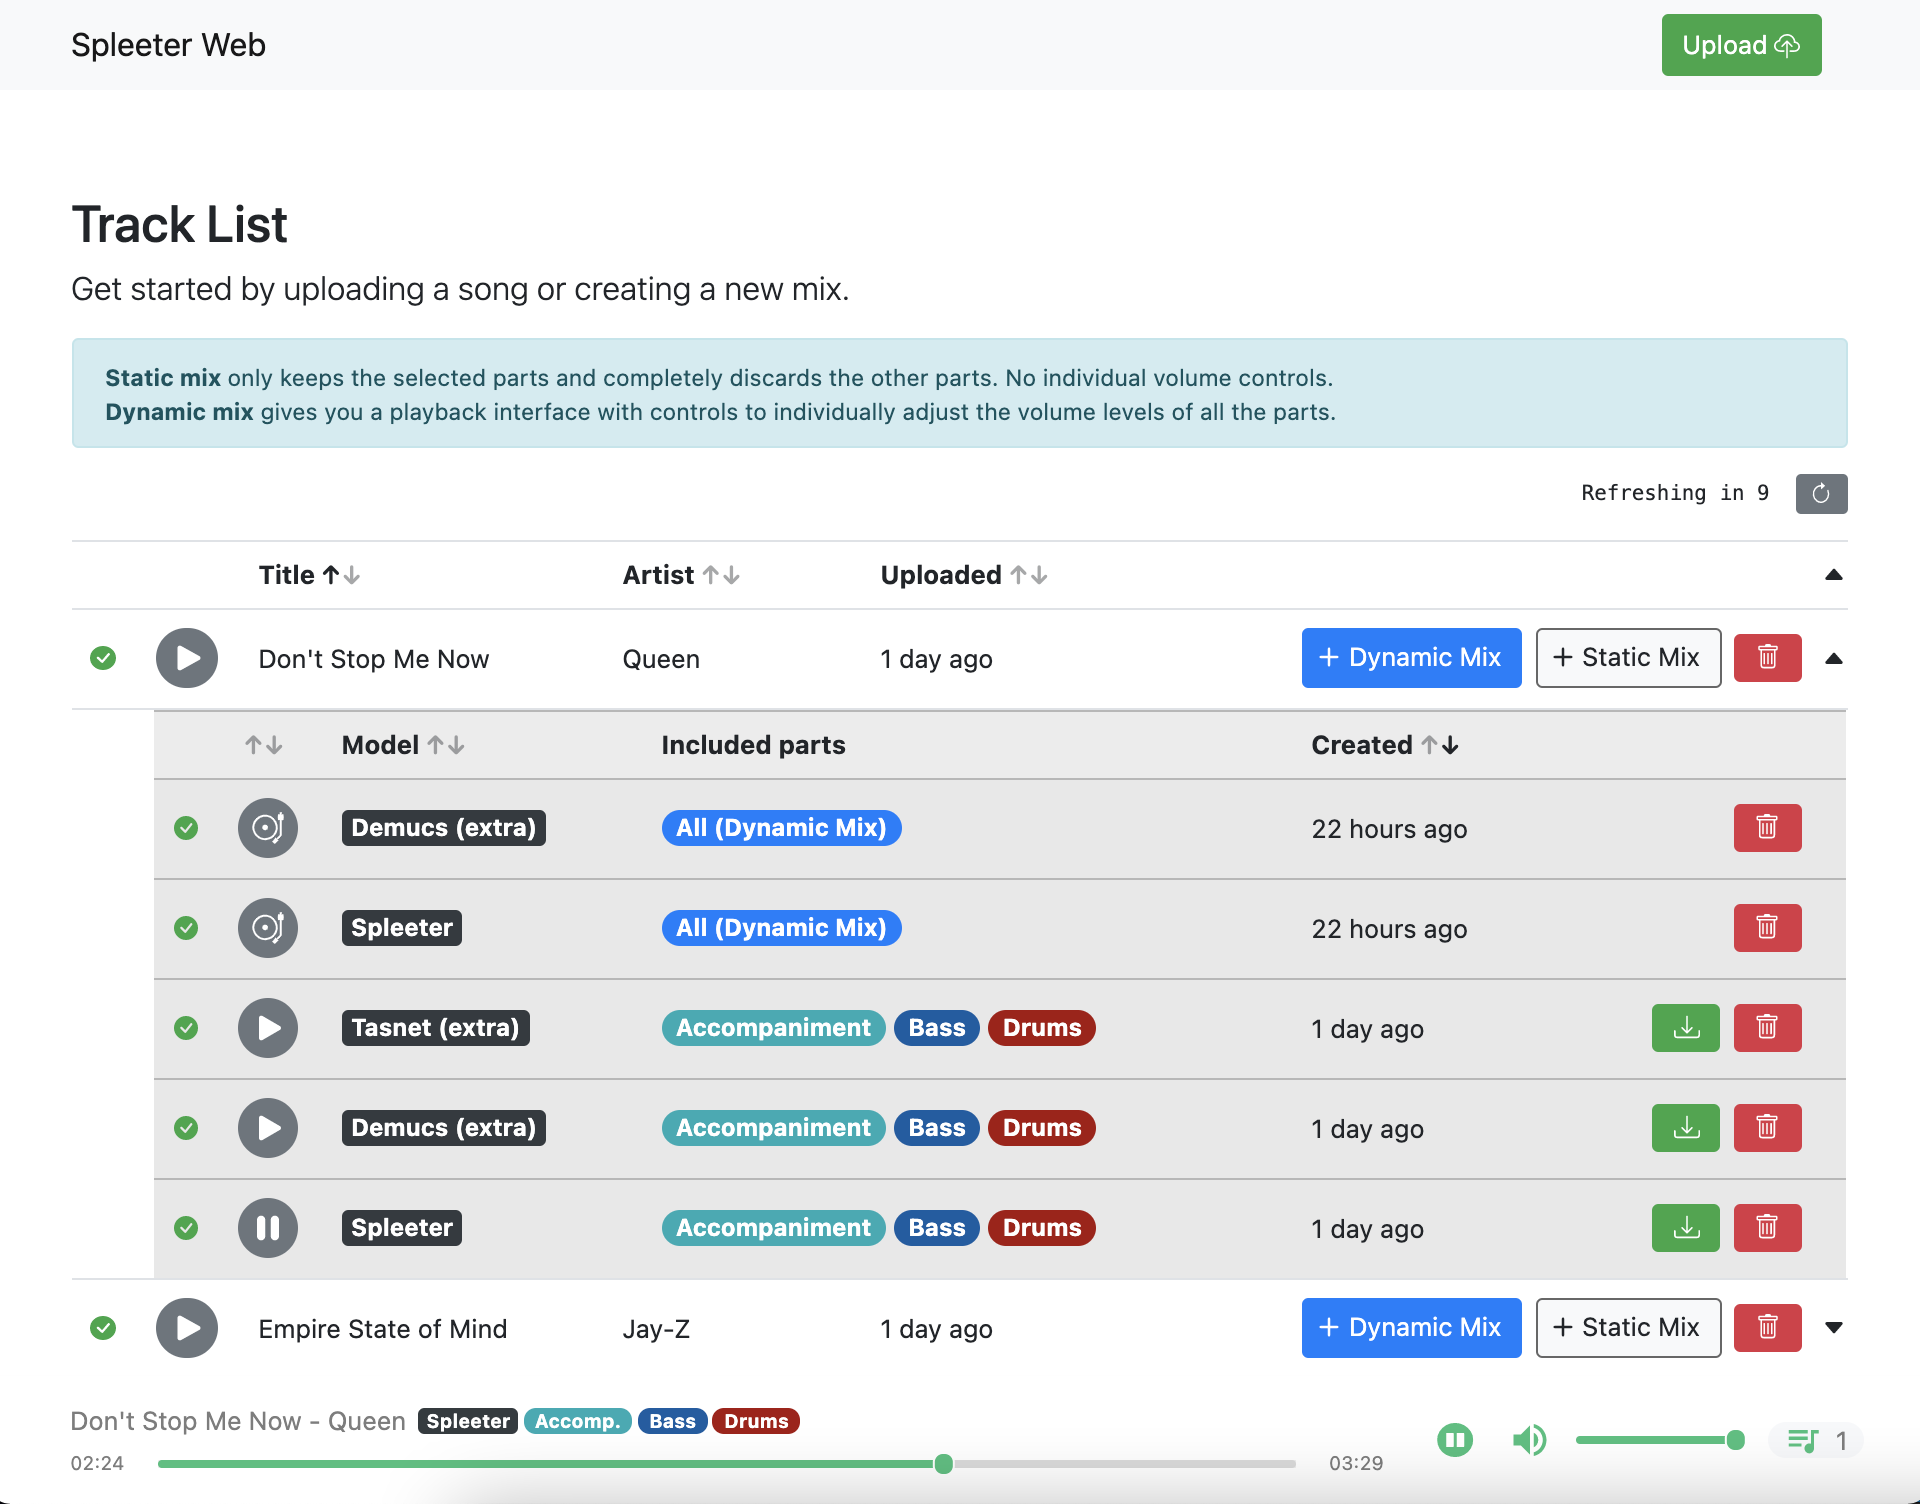The width and height of the screenshot is (1920, 1504).
Task: Open the playlist queue icon in player
Action: tap(1803, 1440)
